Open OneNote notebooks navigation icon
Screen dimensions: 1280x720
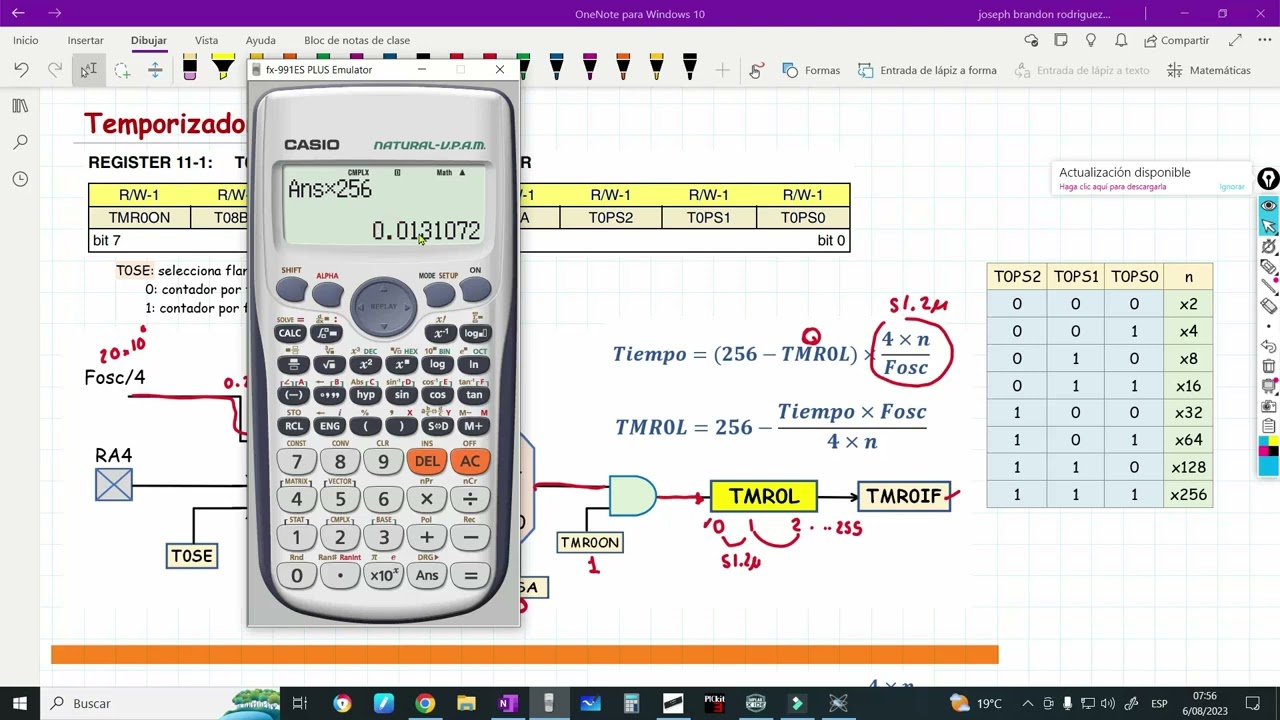[20, 106]
